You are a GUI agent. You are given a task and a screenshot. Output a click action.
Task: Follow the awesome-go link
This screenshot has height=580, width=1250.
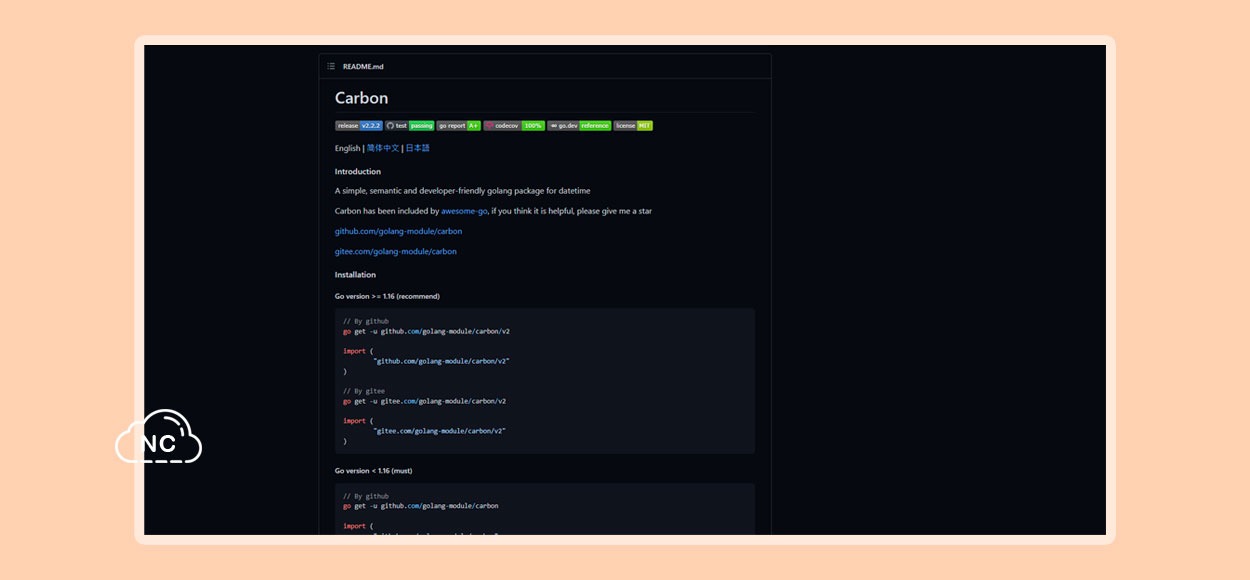(464, 211)
